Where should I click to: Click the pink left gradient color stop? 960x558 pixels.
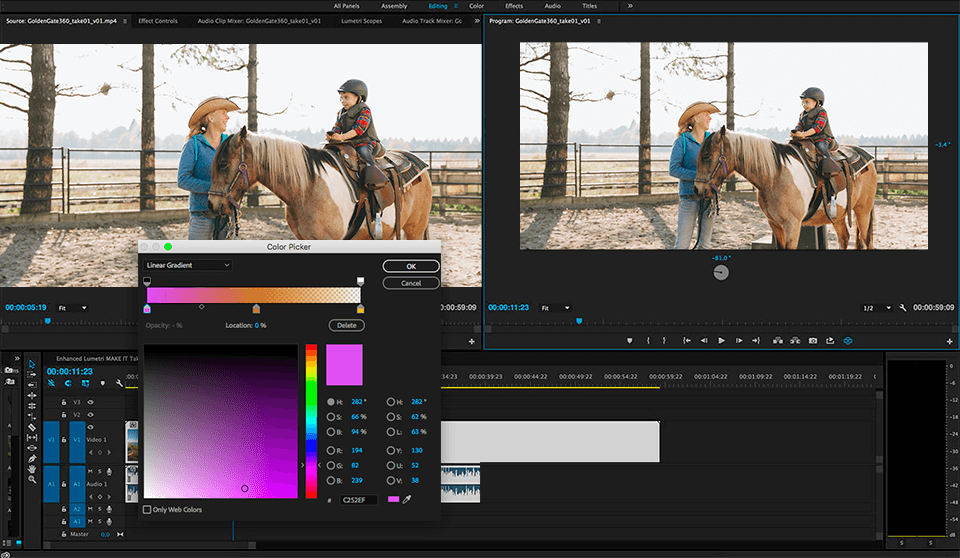147,309
